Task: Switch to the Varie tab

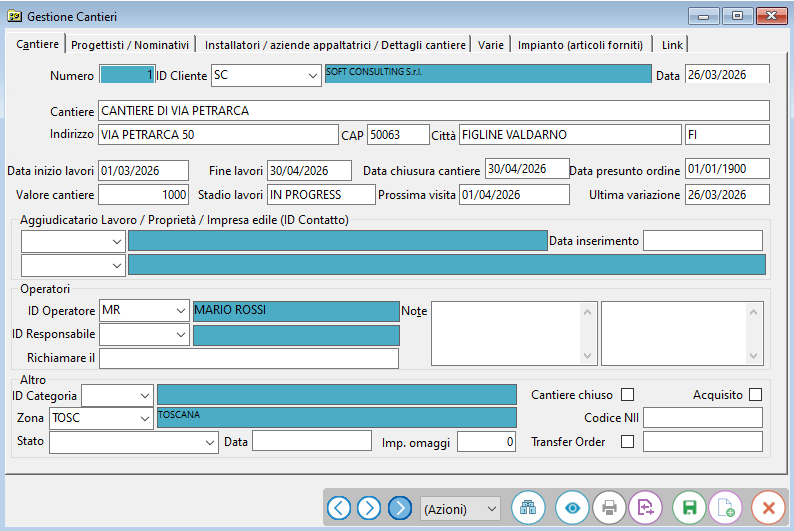Action: pos(491,45)
